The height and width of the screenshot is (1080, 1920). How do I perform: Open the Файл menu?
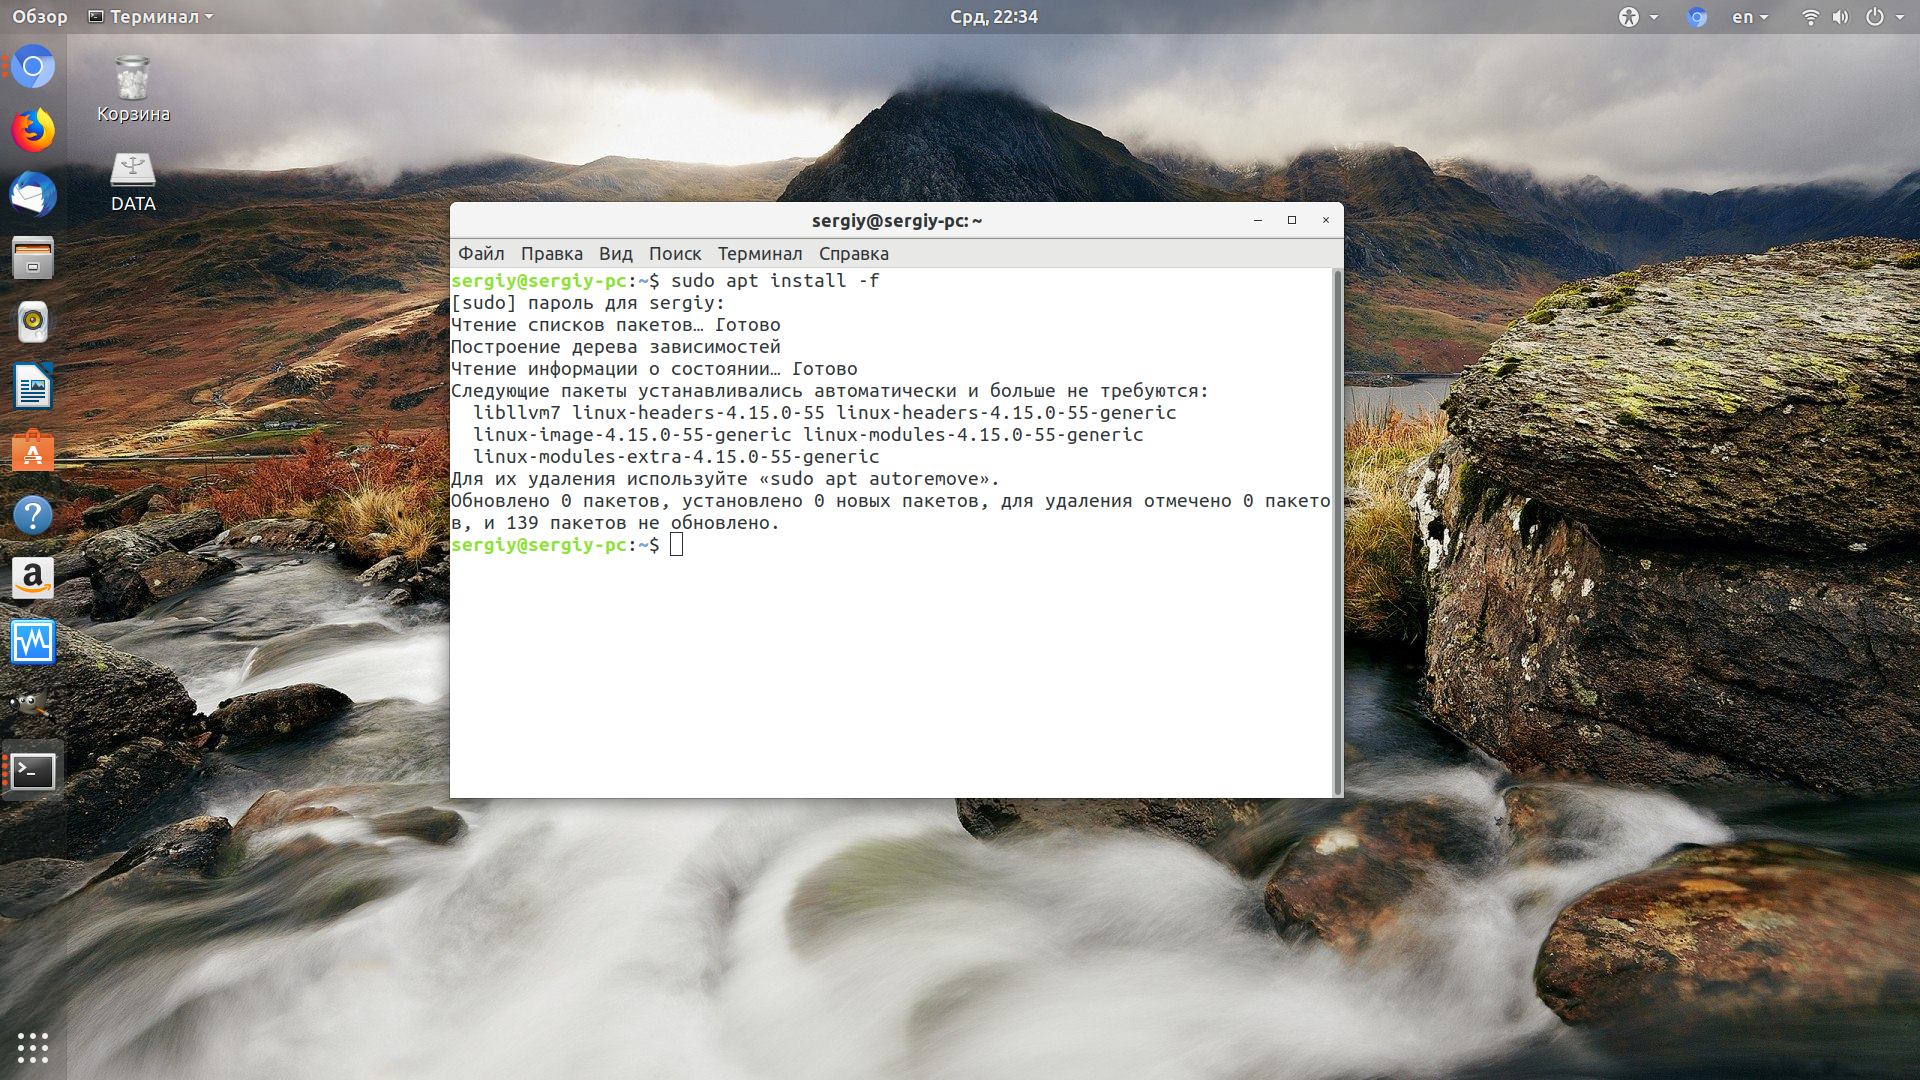click(481, 254)
